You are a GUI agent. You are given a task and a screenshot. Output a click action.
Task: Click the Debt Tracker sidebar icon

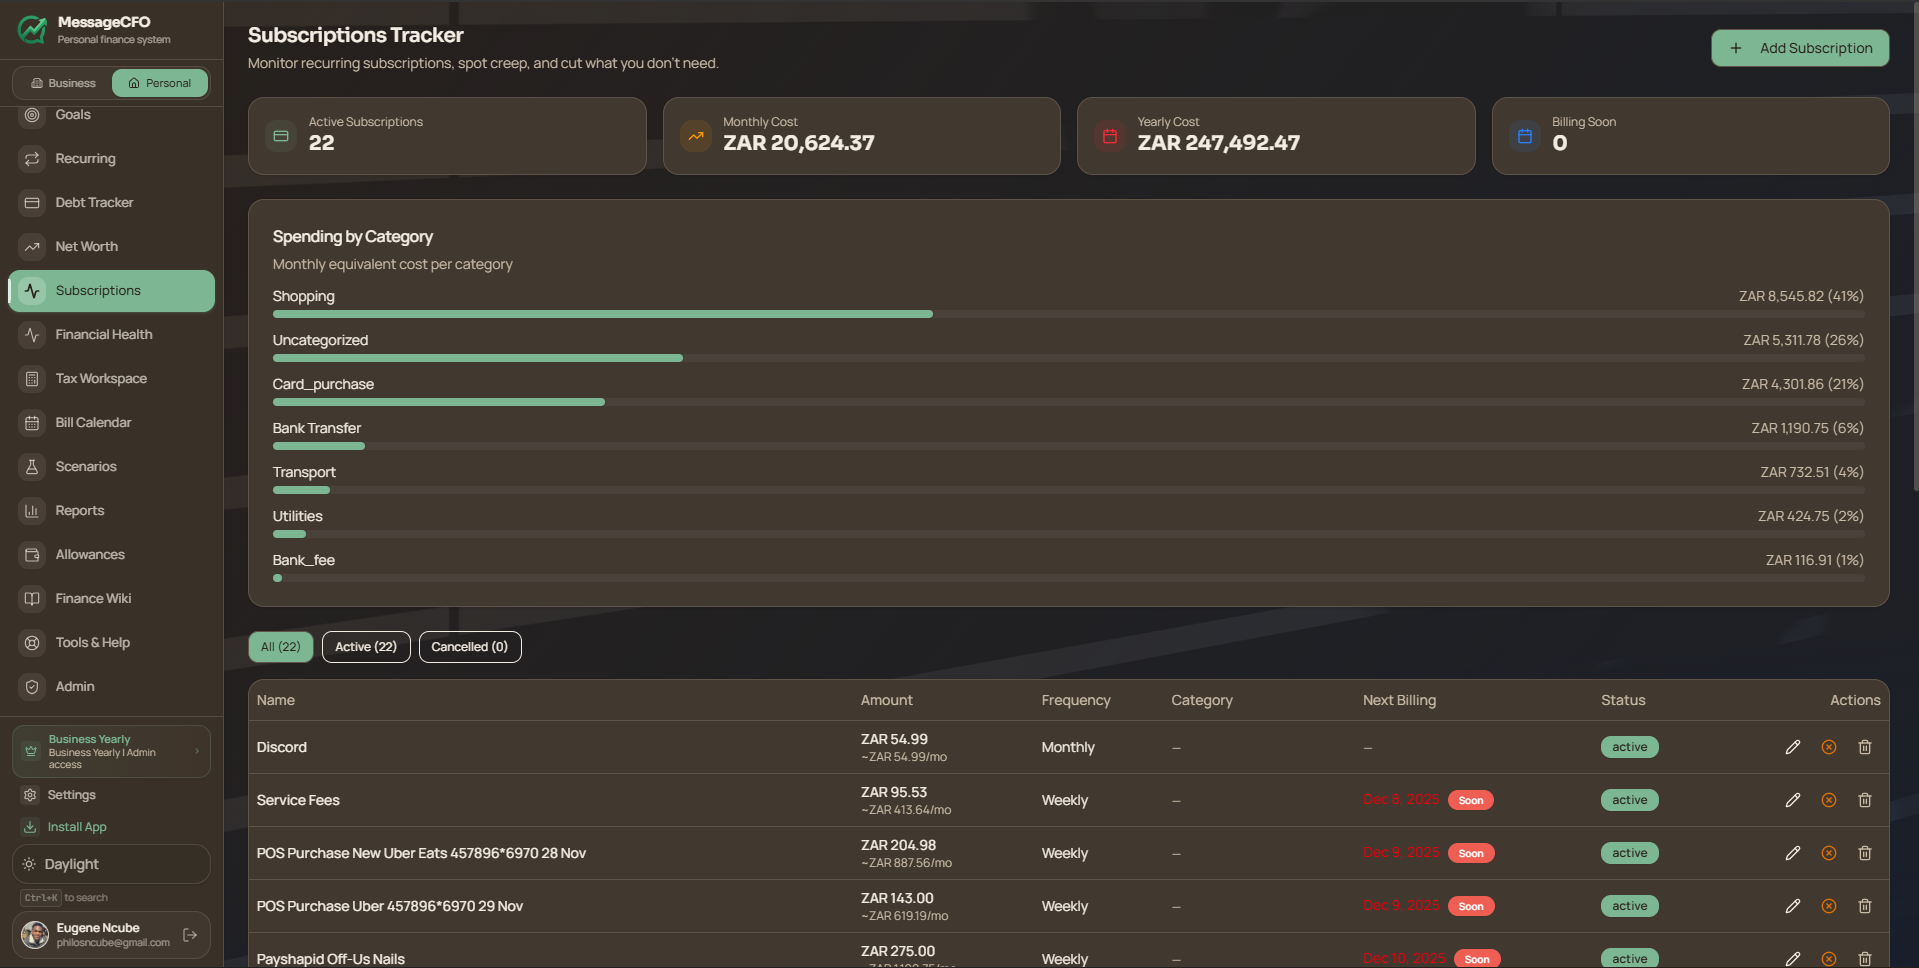(x=32, y=203)
